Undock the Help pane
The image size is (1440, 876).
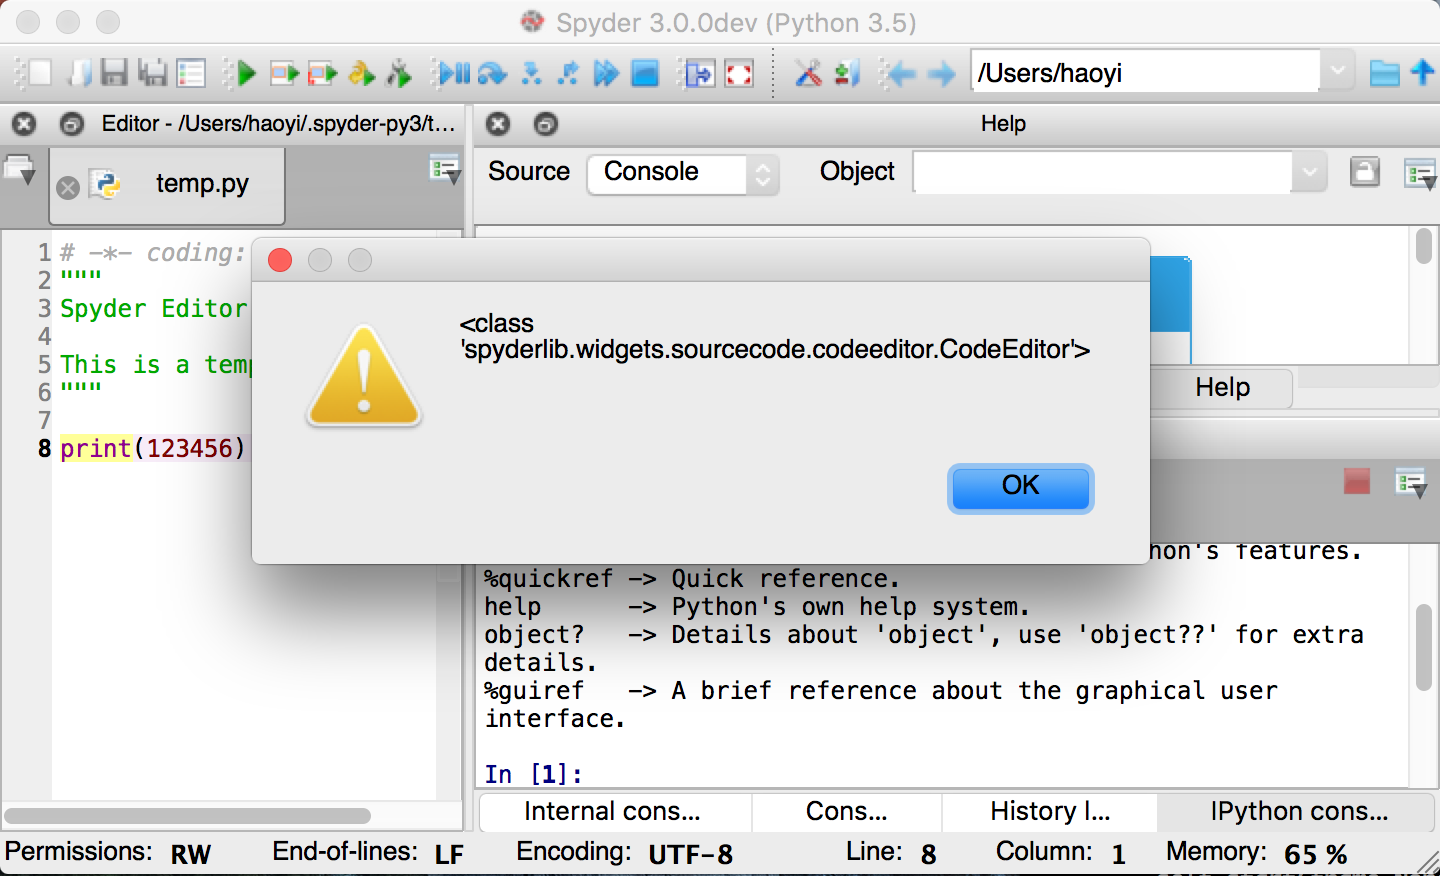coord(546,124)
